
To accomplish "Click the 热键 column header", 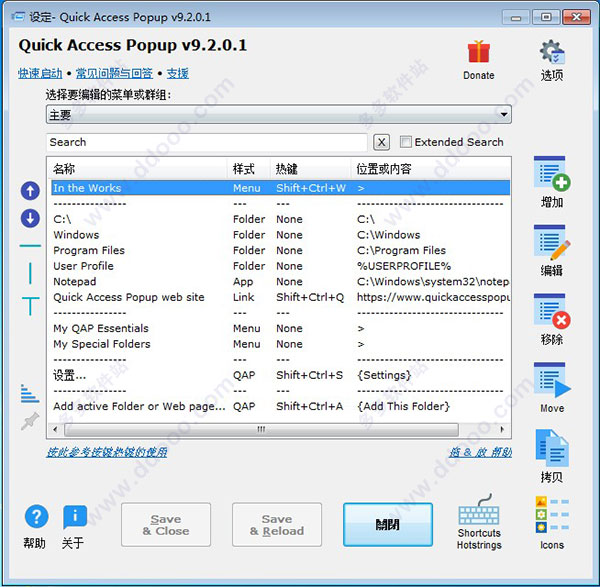I will (311, 169).
